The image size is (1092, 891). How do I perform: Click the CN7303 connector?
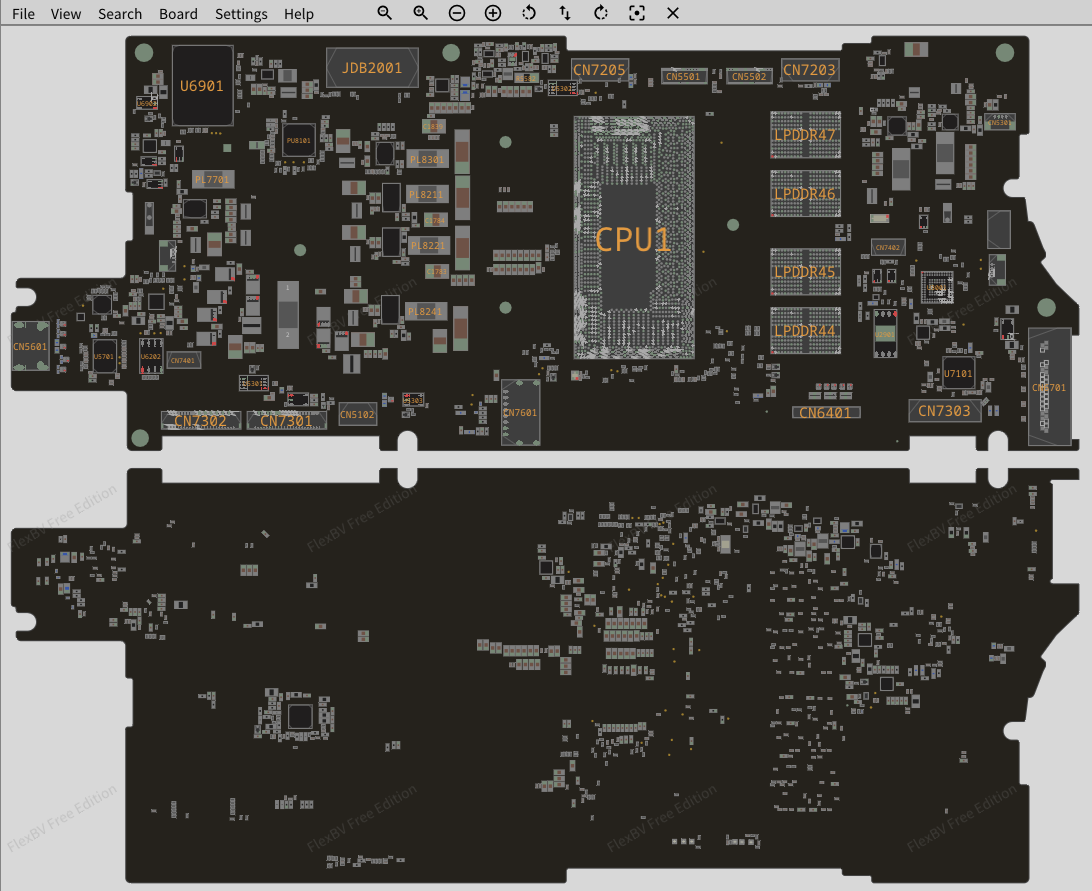point(943,411)
